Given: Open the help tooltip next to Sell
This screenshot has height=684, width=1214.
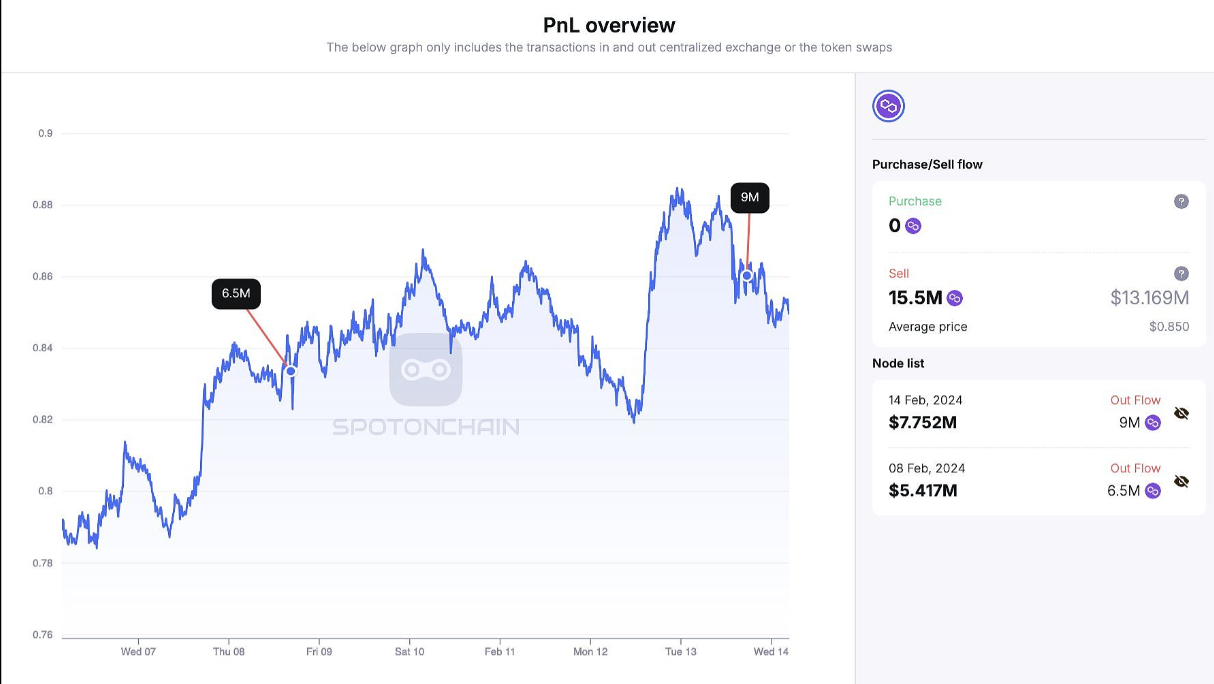Looking at the screenshot, I should coord(1181,273).
